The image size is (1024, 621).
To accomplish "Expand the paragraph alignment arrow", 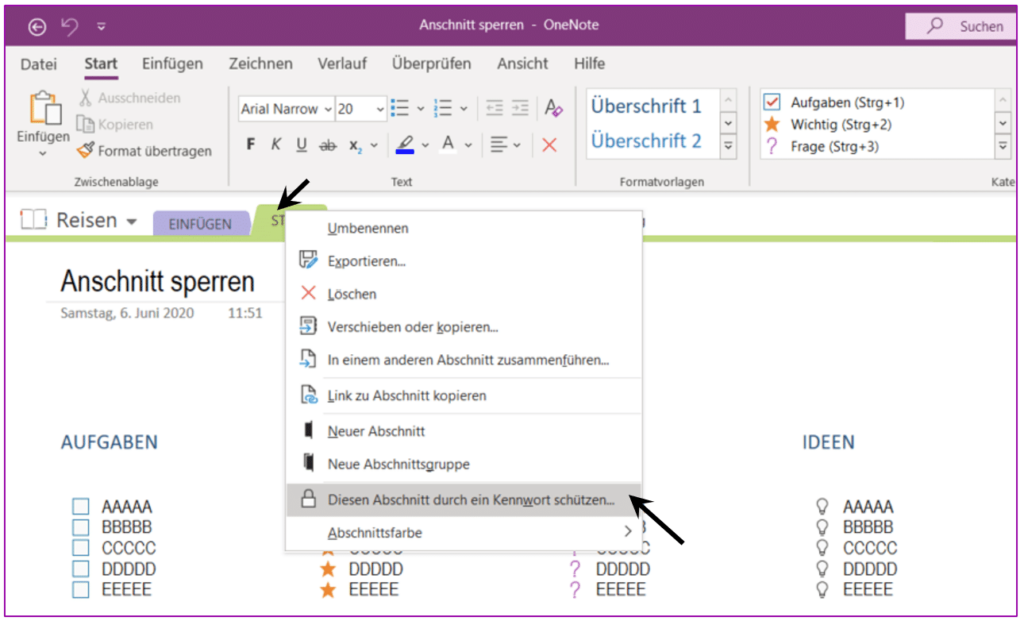I will 517,145.
